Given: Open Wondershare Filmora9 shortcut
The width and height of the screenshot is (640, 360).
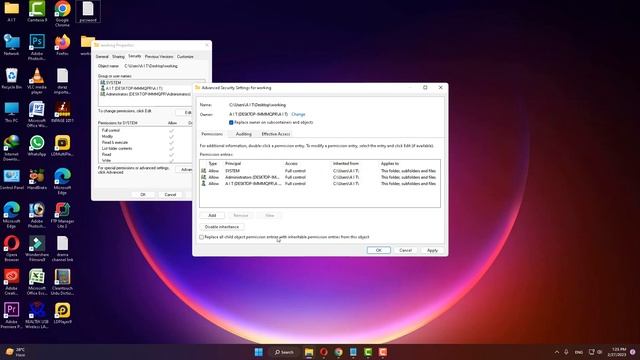Looking at the screenshot, I should click(x=37, y=248).
